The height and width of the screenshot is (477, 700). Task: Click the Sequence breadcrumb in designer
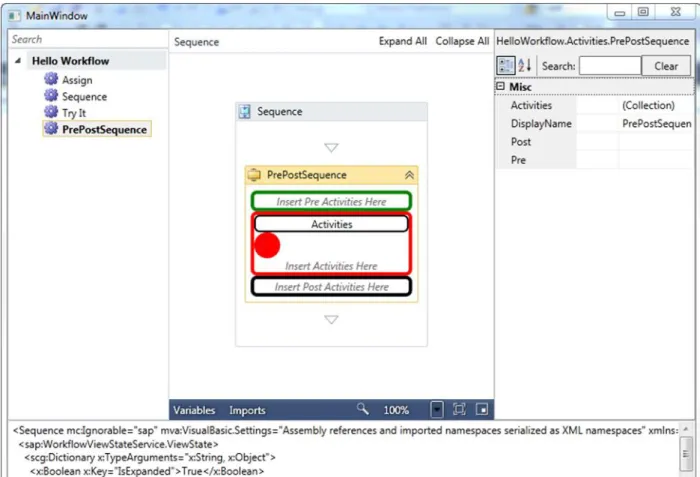click(196, 42)
